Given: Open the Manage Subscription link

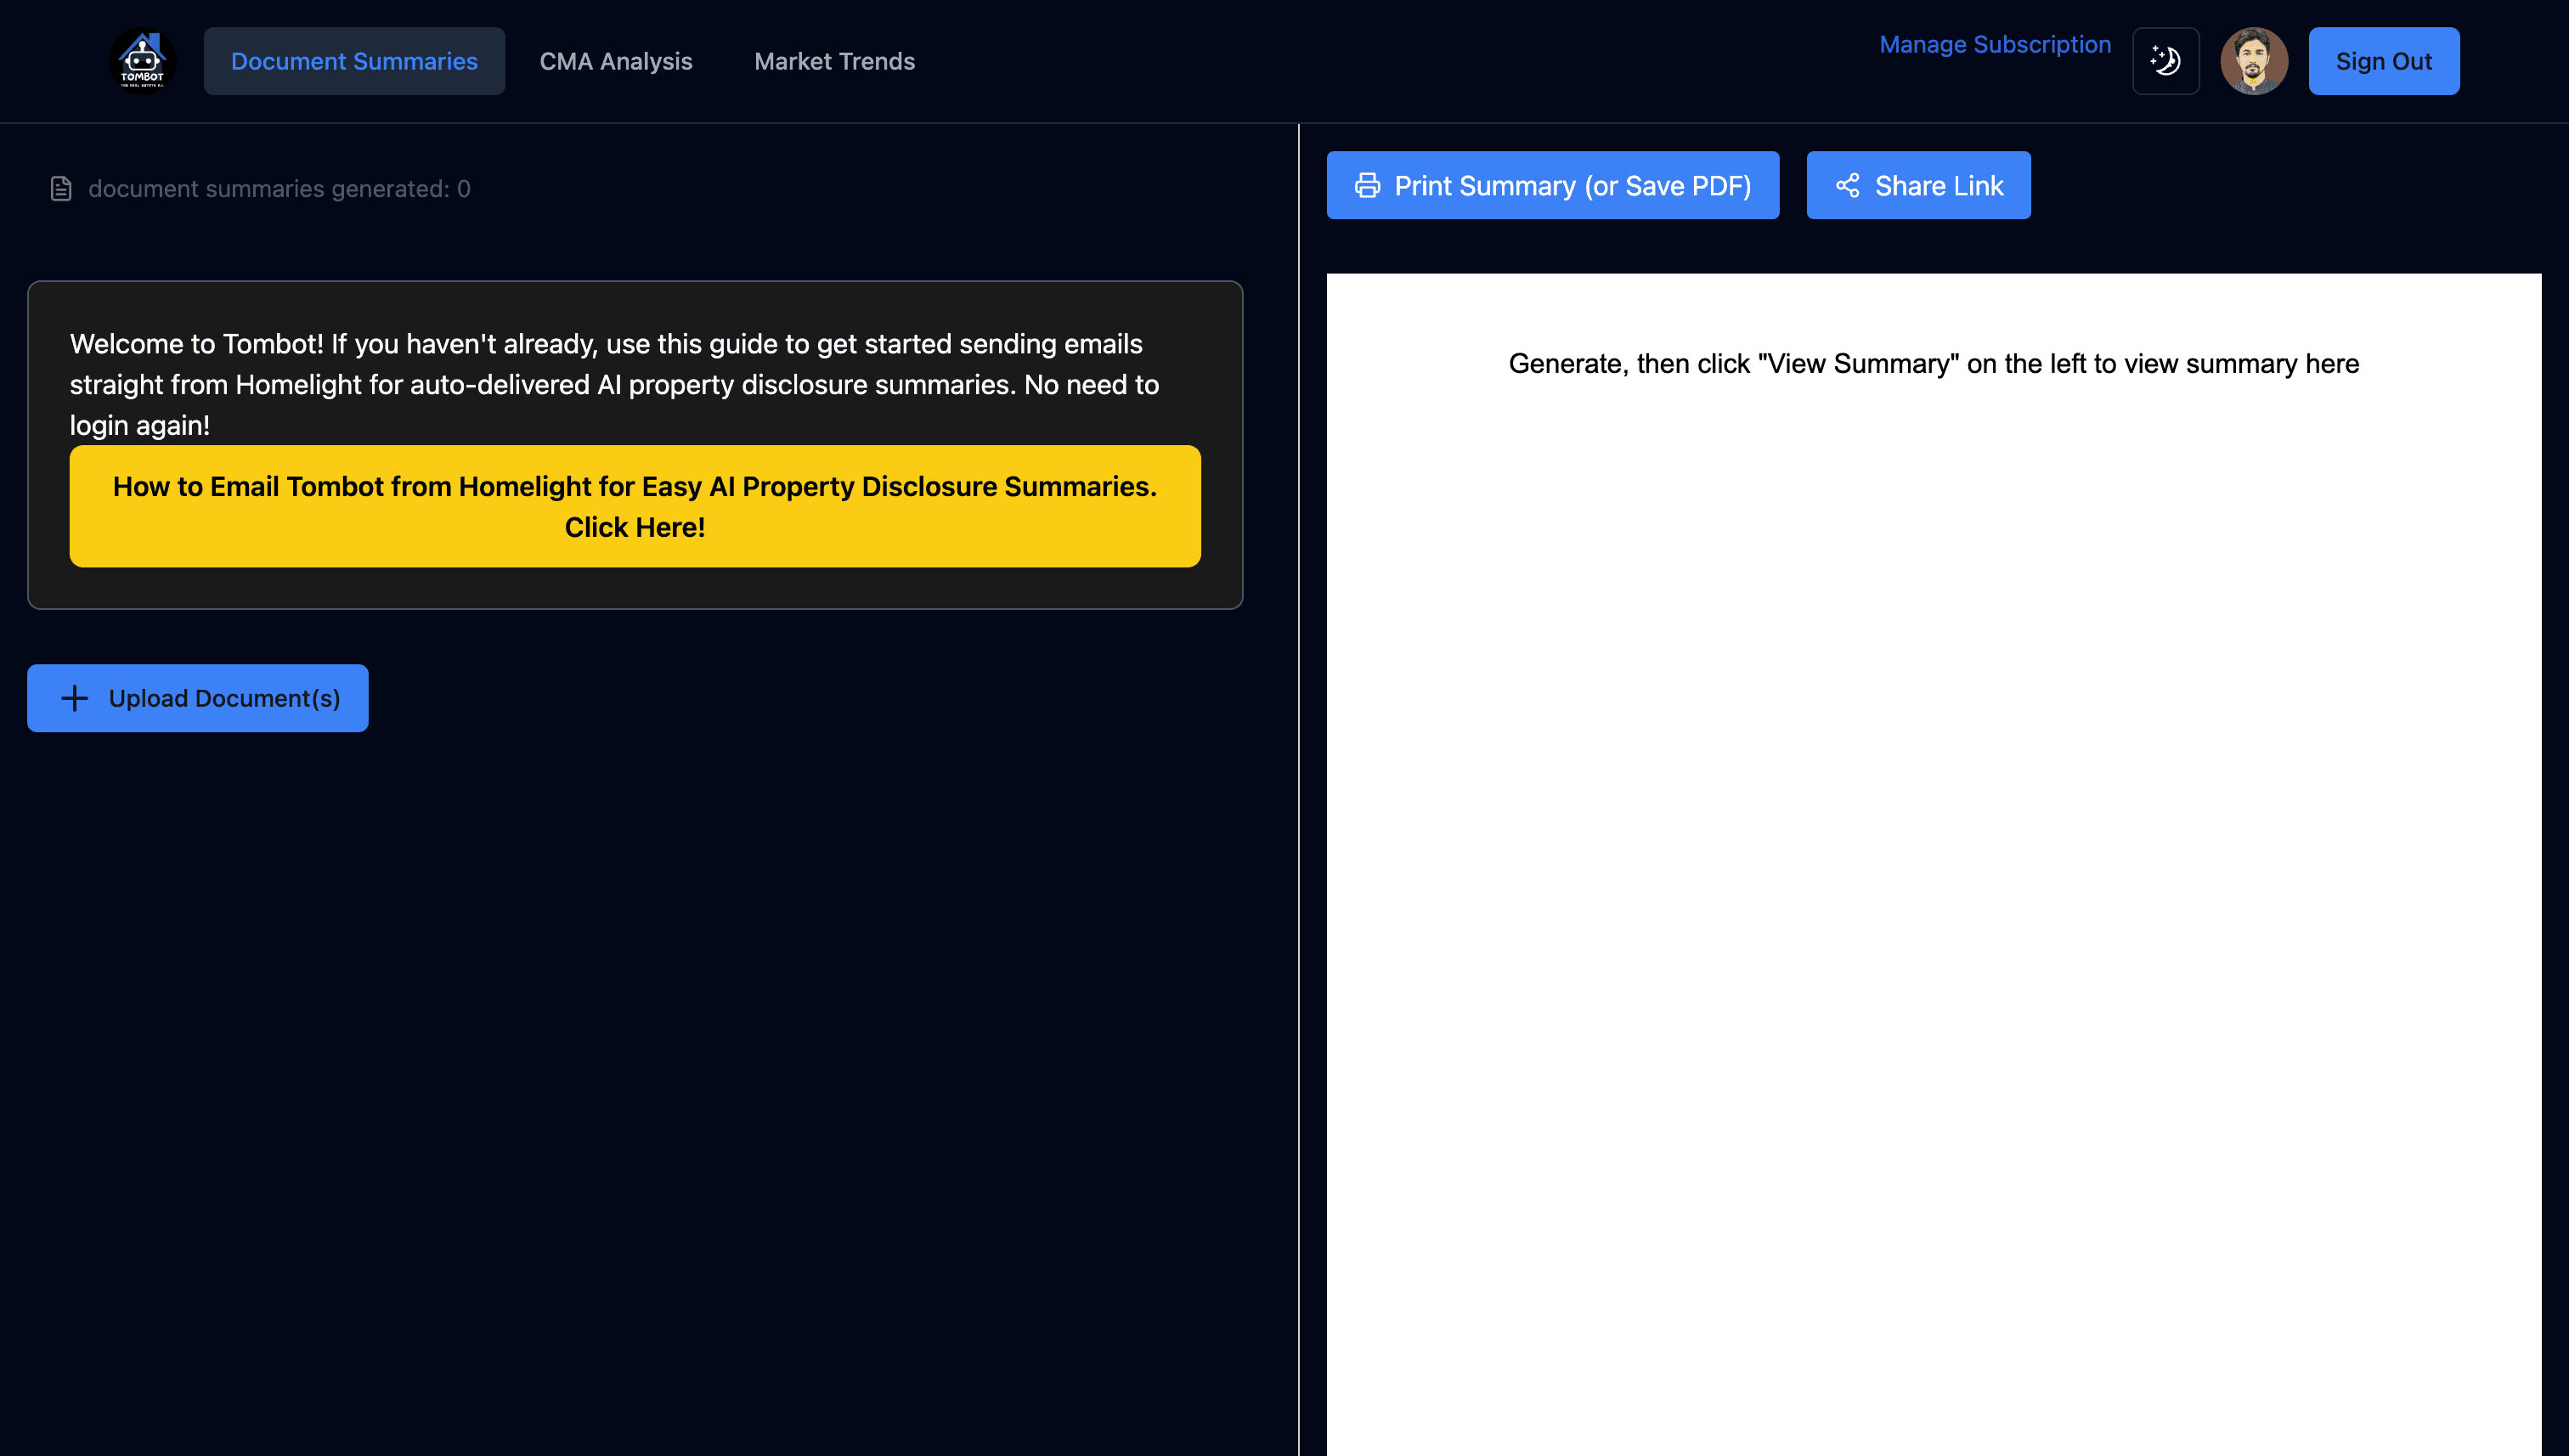Looking at the screenshot, I should [x=1994, y=45].
